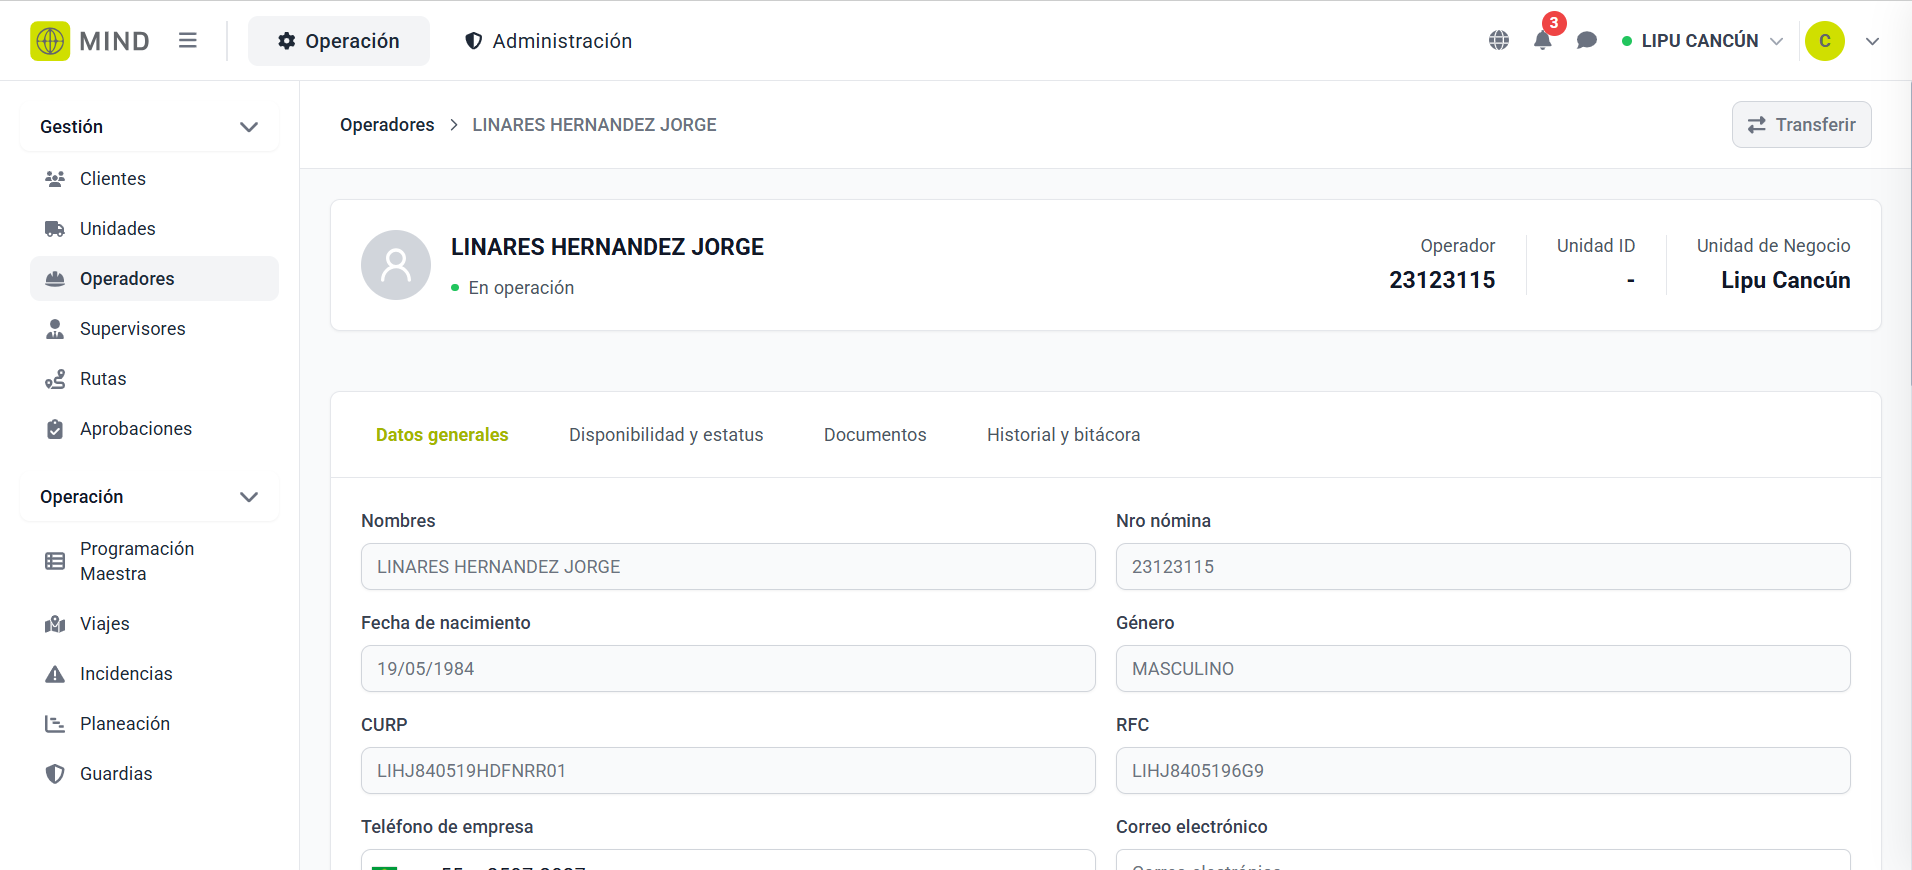The height and width of the screenshot is (870, 1912).
Task: Collapse the Operación sidebar section
Action: click(x=149, y=497)
